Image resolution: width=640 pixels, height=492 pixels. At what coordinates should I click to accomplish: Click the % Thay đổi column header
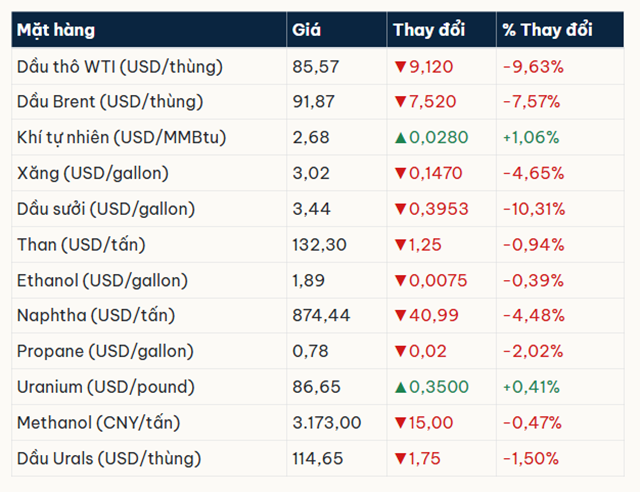tap(547, 30)
